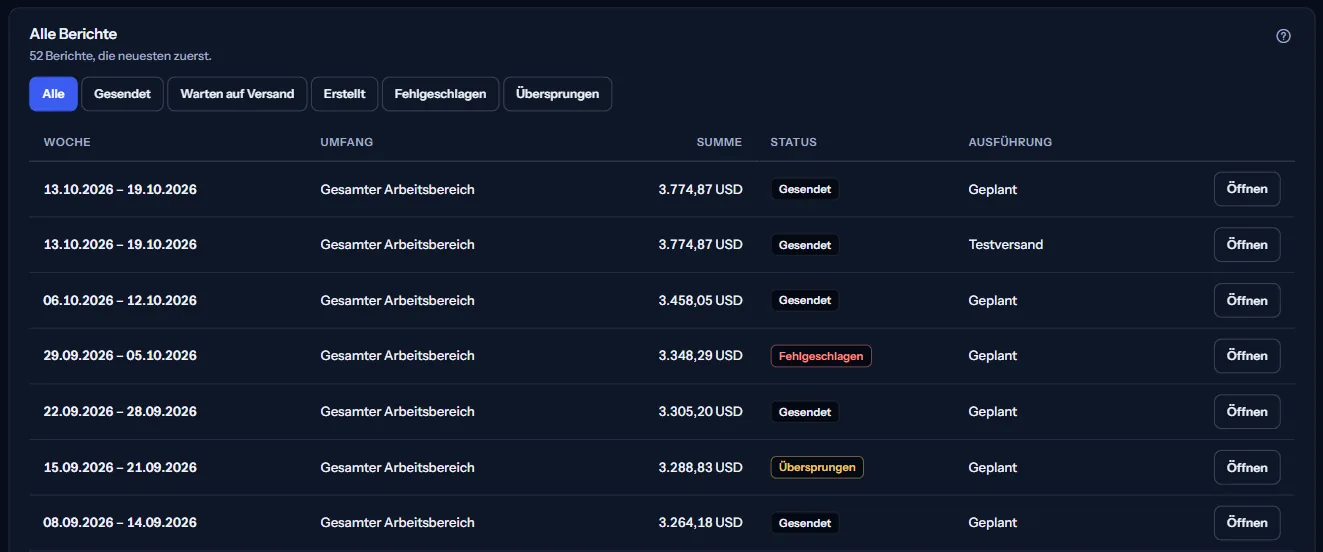Click the Alle Berichte heading
The width and height of the screenshot is (1323, 552).
(x=73, y=34)
